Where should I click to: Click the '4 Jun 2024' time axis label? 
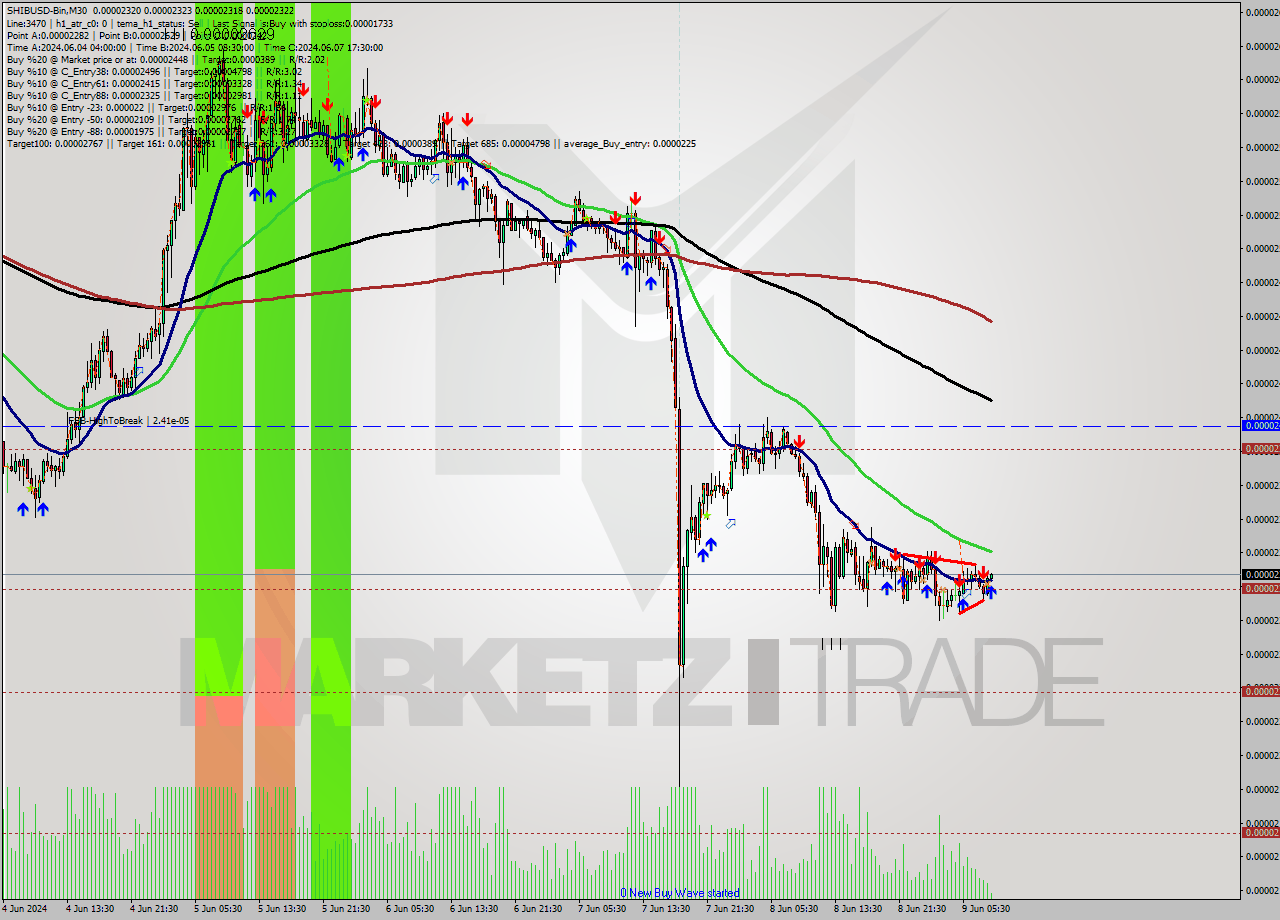24,909
